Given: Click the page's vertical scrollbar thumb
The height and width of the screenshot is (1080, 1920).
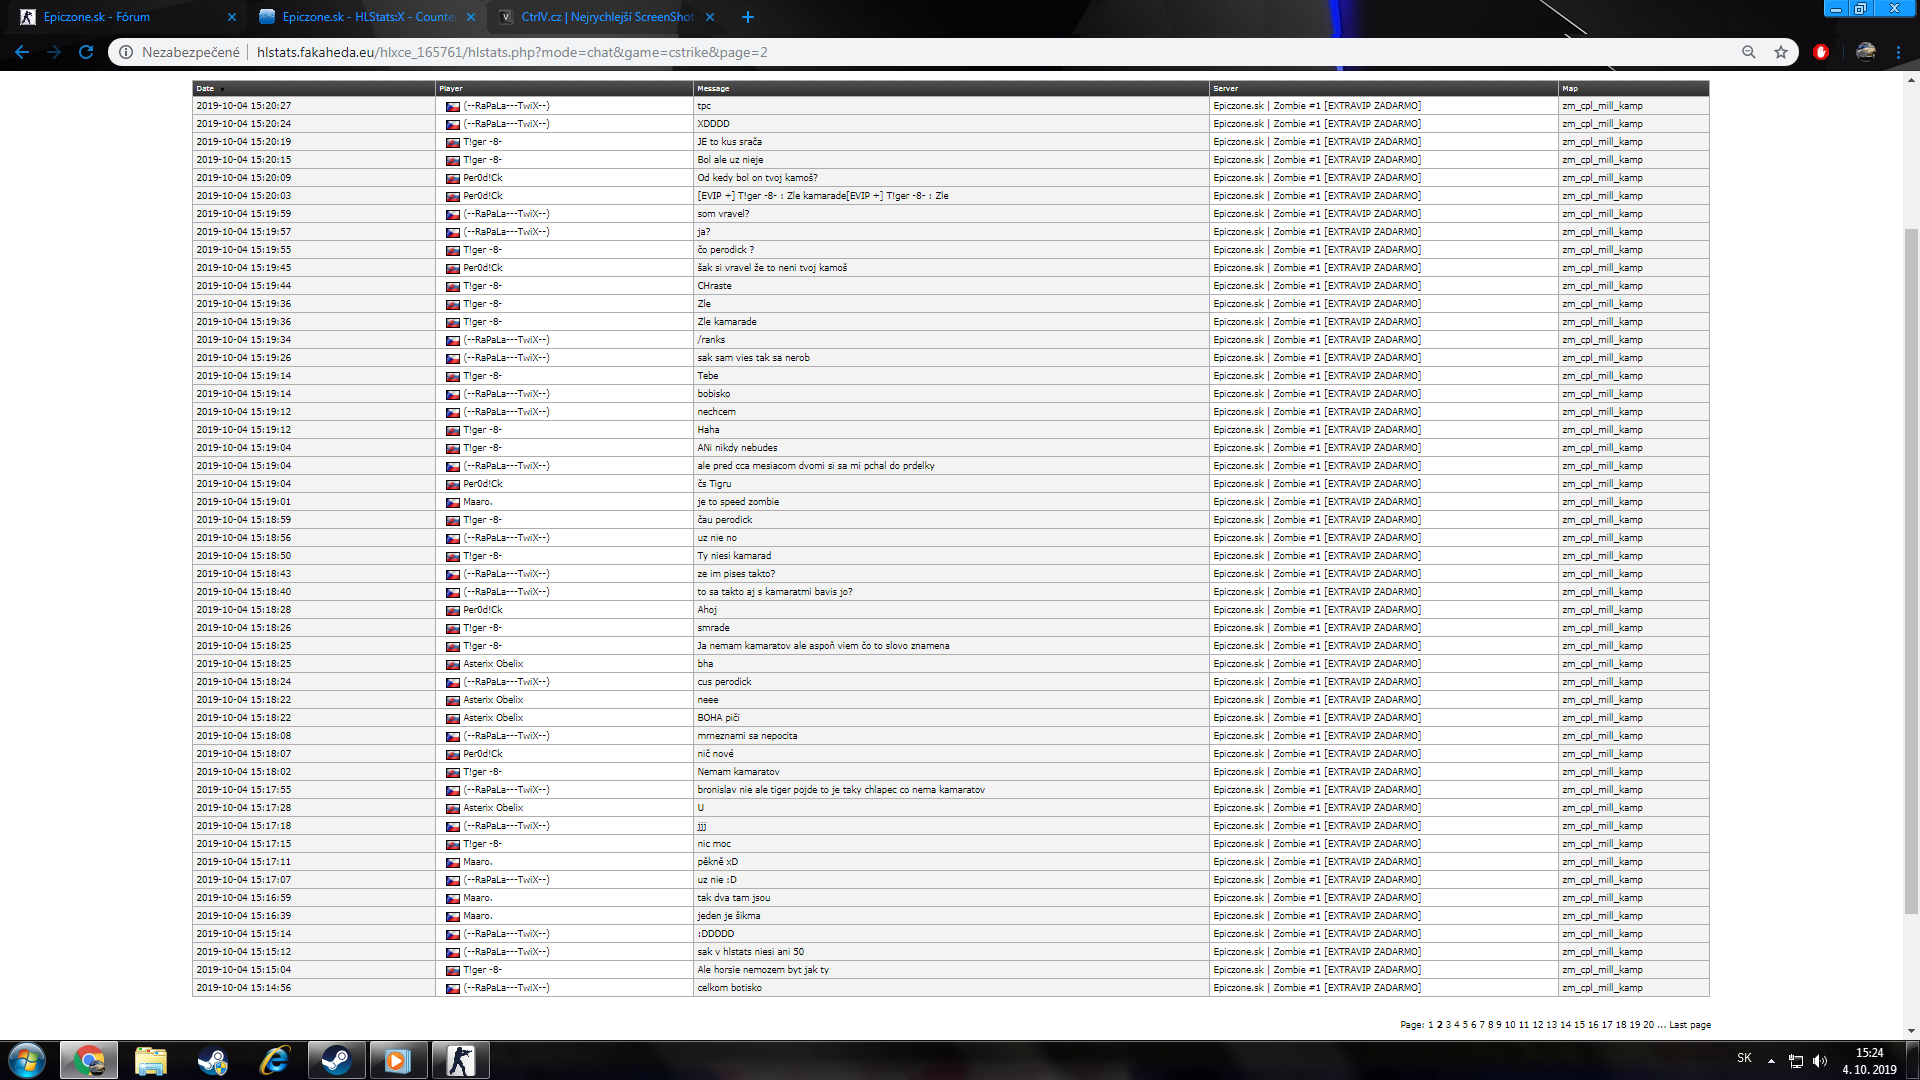Looking at the screenshot, I should (x=1911, y=570).
